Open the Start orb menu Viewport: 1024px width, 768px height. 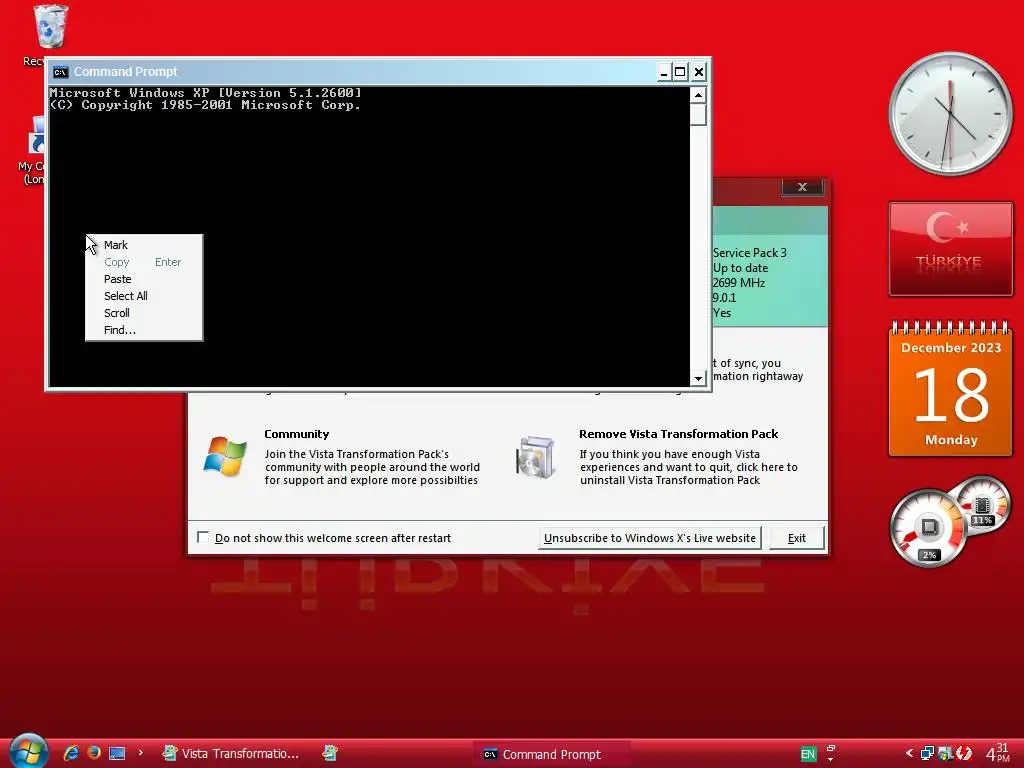click(29, 752)
